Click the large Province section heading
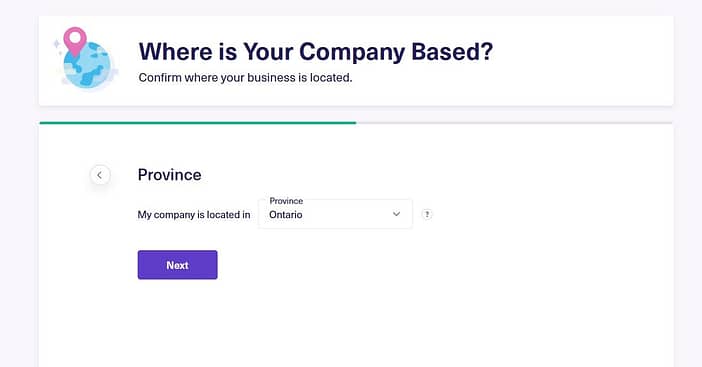This screenshot has width=702, height=367. coord(169,175)
